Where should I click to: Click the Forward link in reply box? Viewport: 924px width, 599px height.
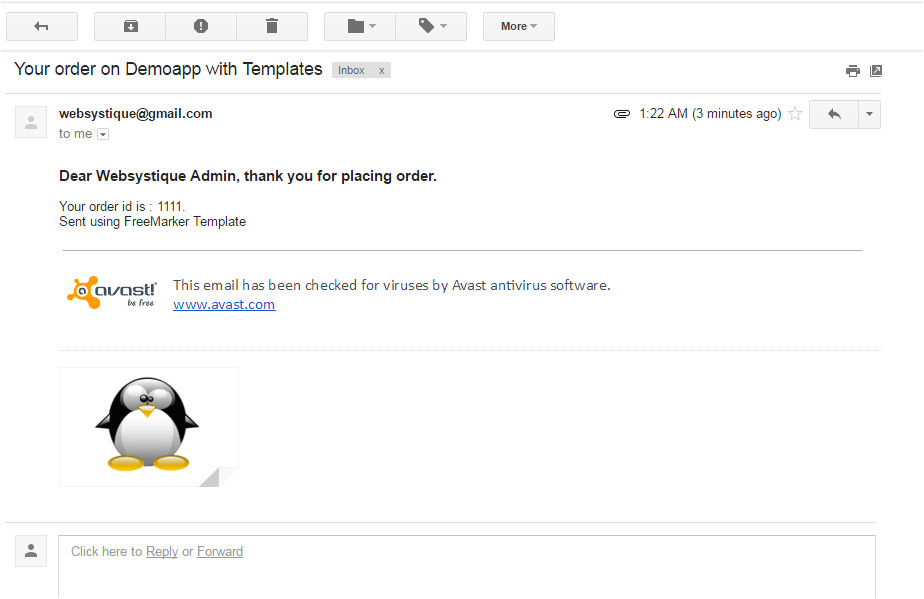pyautogui.click(x=220, y=551)
